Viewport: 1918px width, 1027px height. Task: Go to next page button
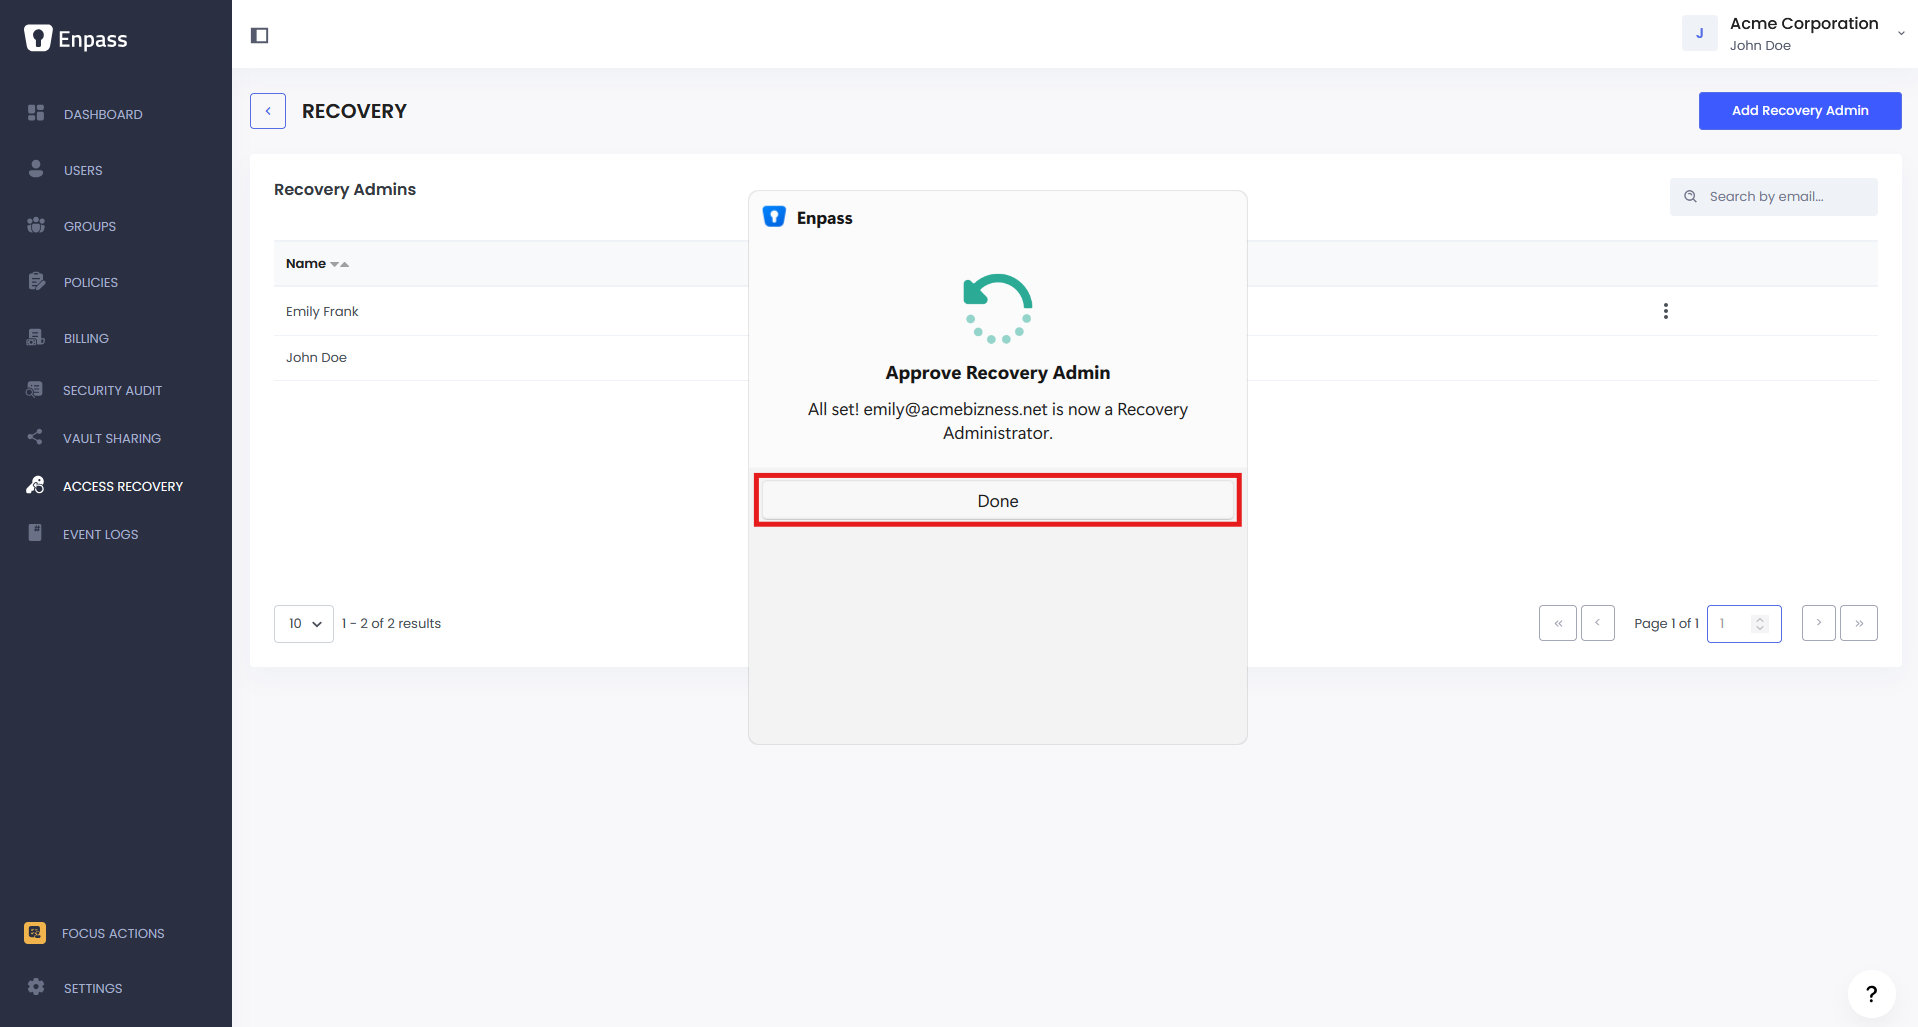1818,623
